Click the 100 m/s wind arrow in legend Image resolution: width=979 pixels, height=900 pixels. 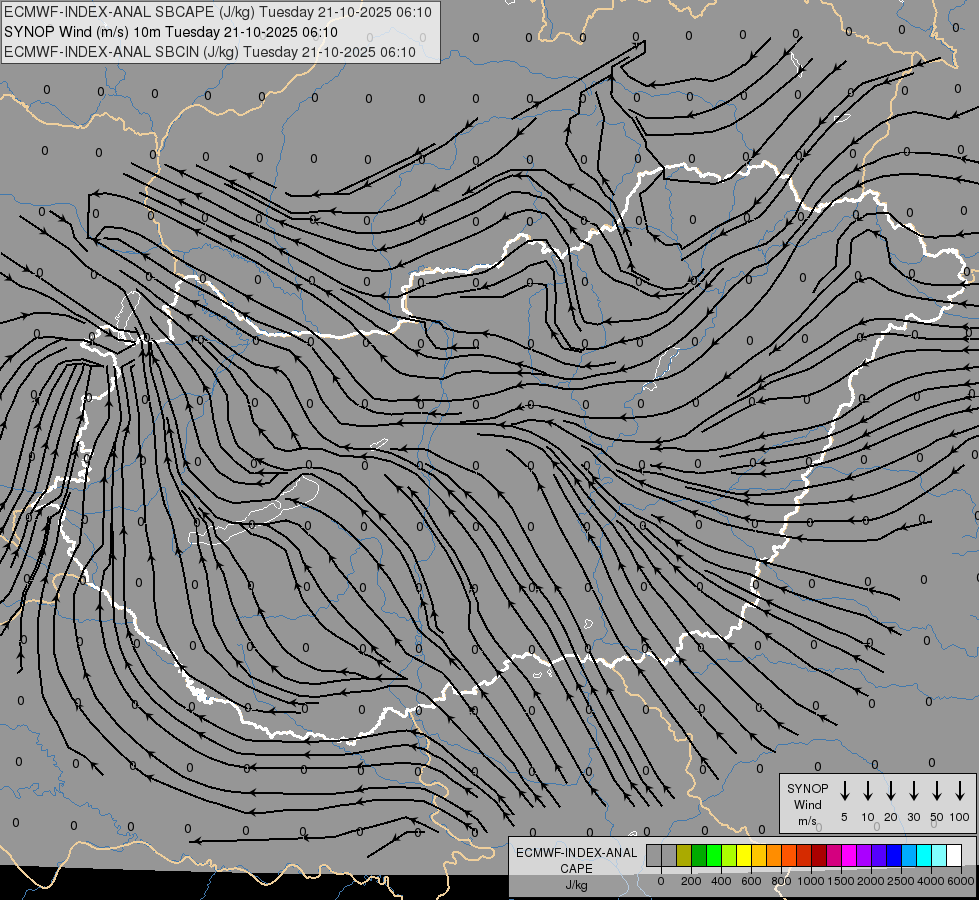click(x=960, y=791)
